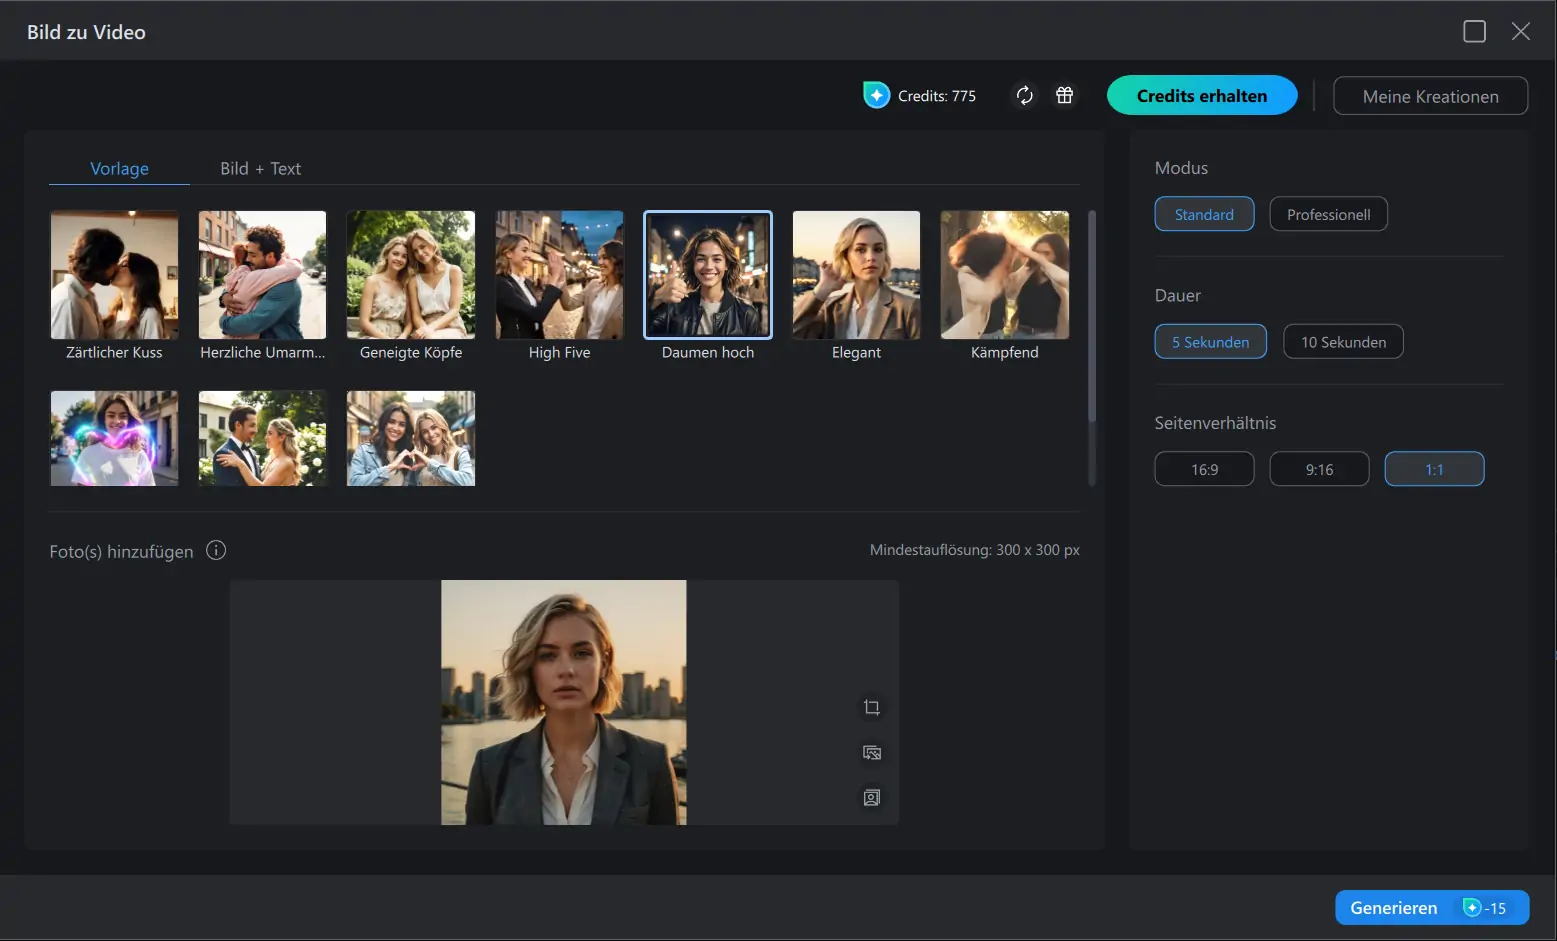Set aspect ratio to 16:9
The height and width of the screenshot is (941, 1557).
[1204, 469]
